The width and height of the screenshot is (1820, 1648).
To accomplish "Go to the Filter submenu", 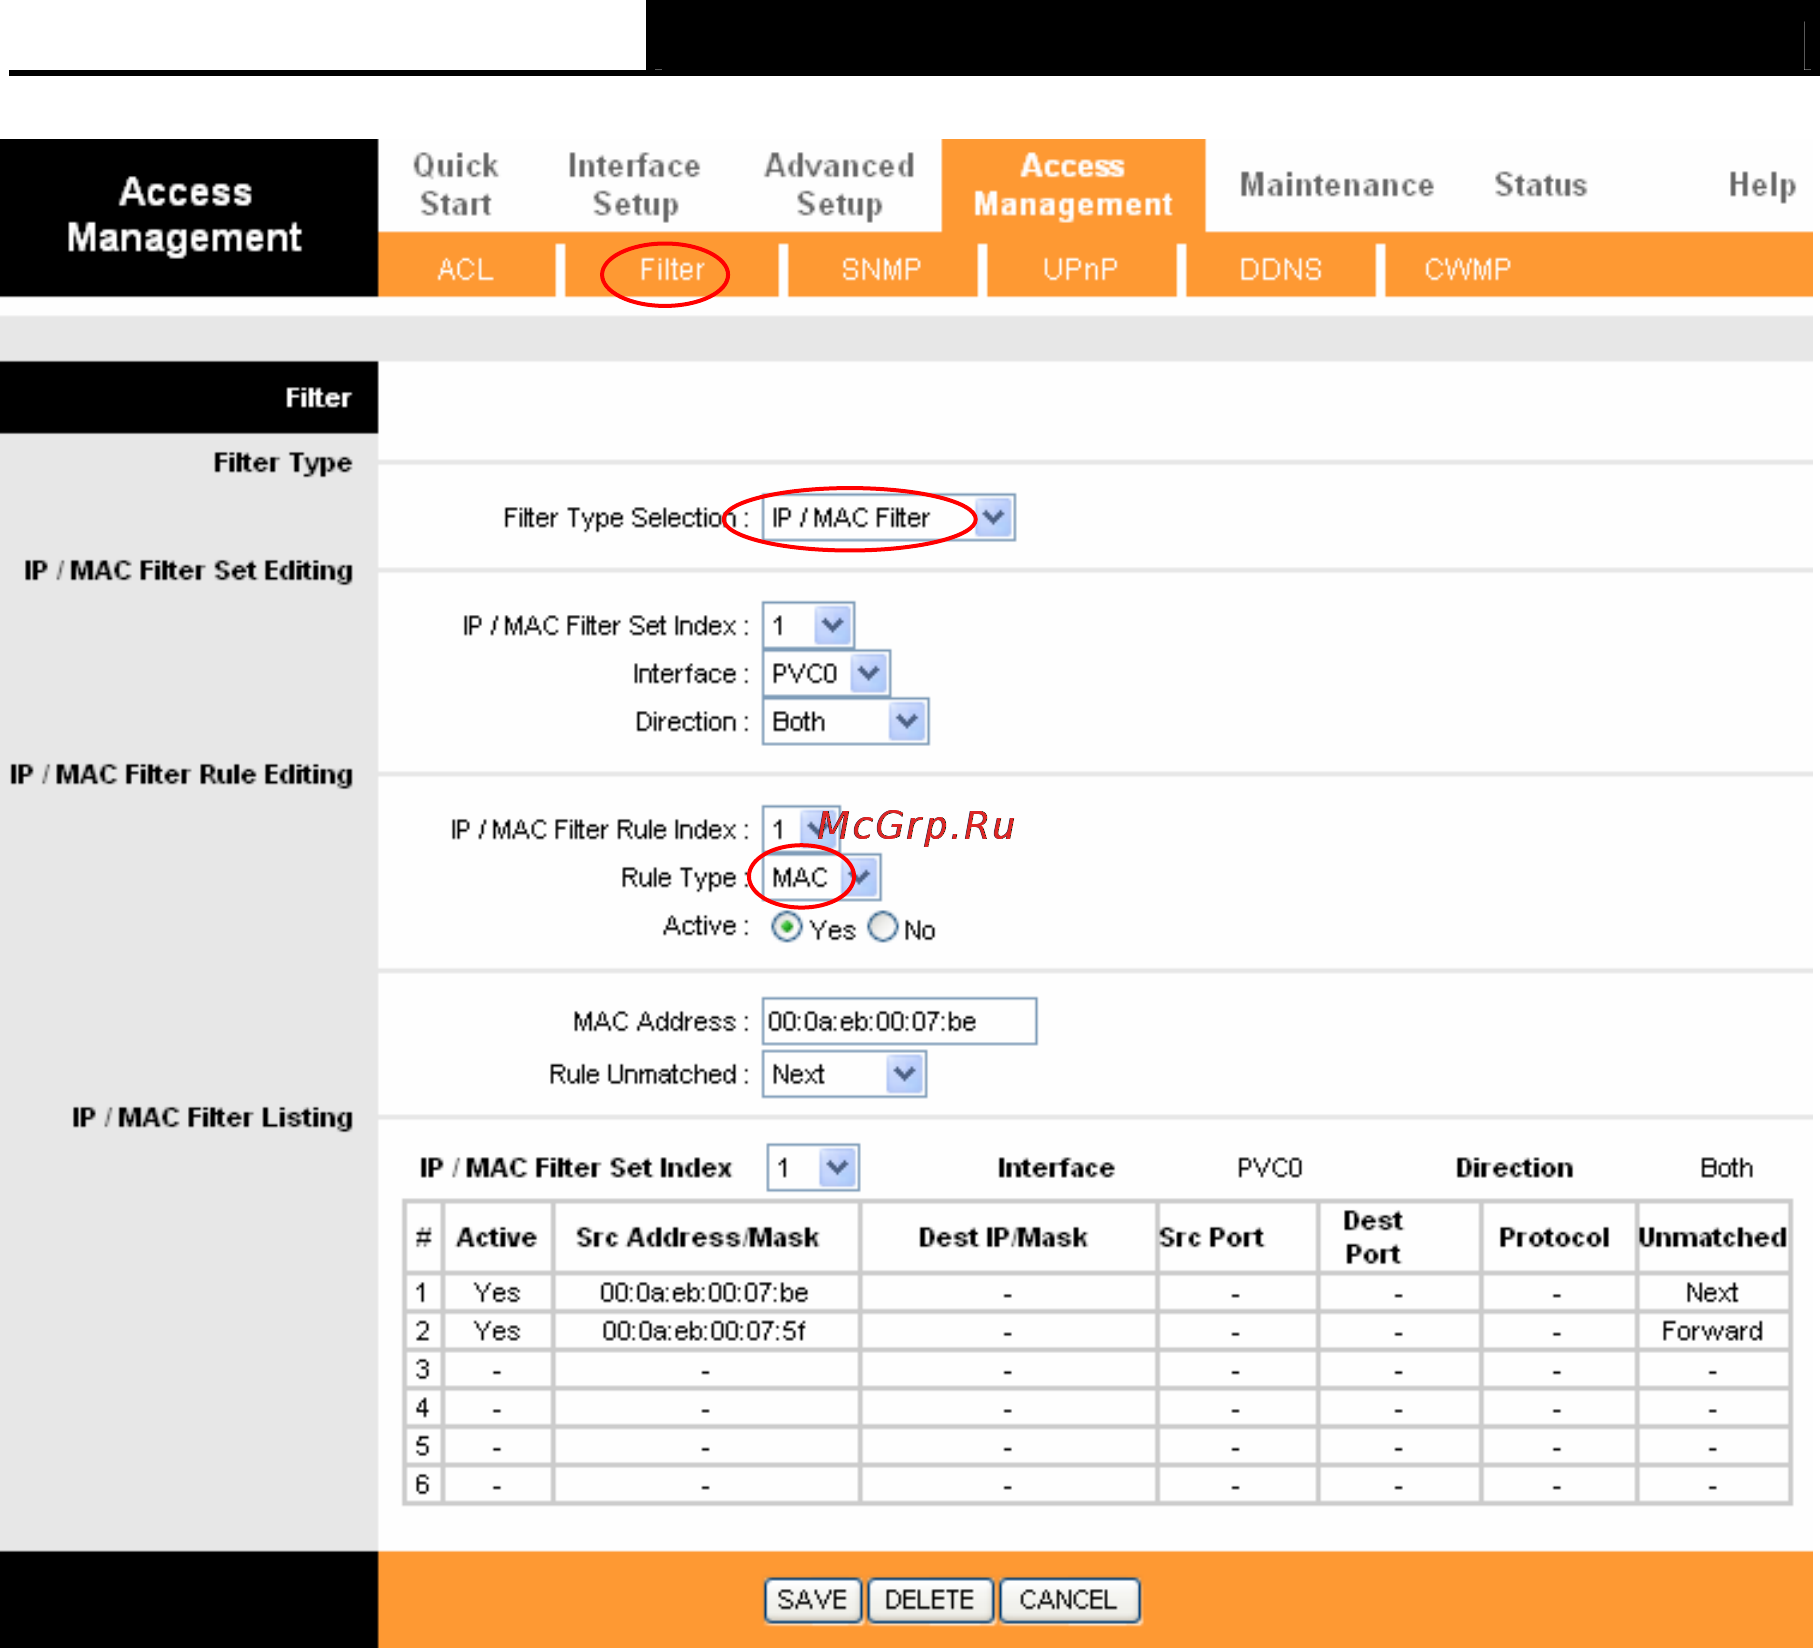I will [672, 269].
